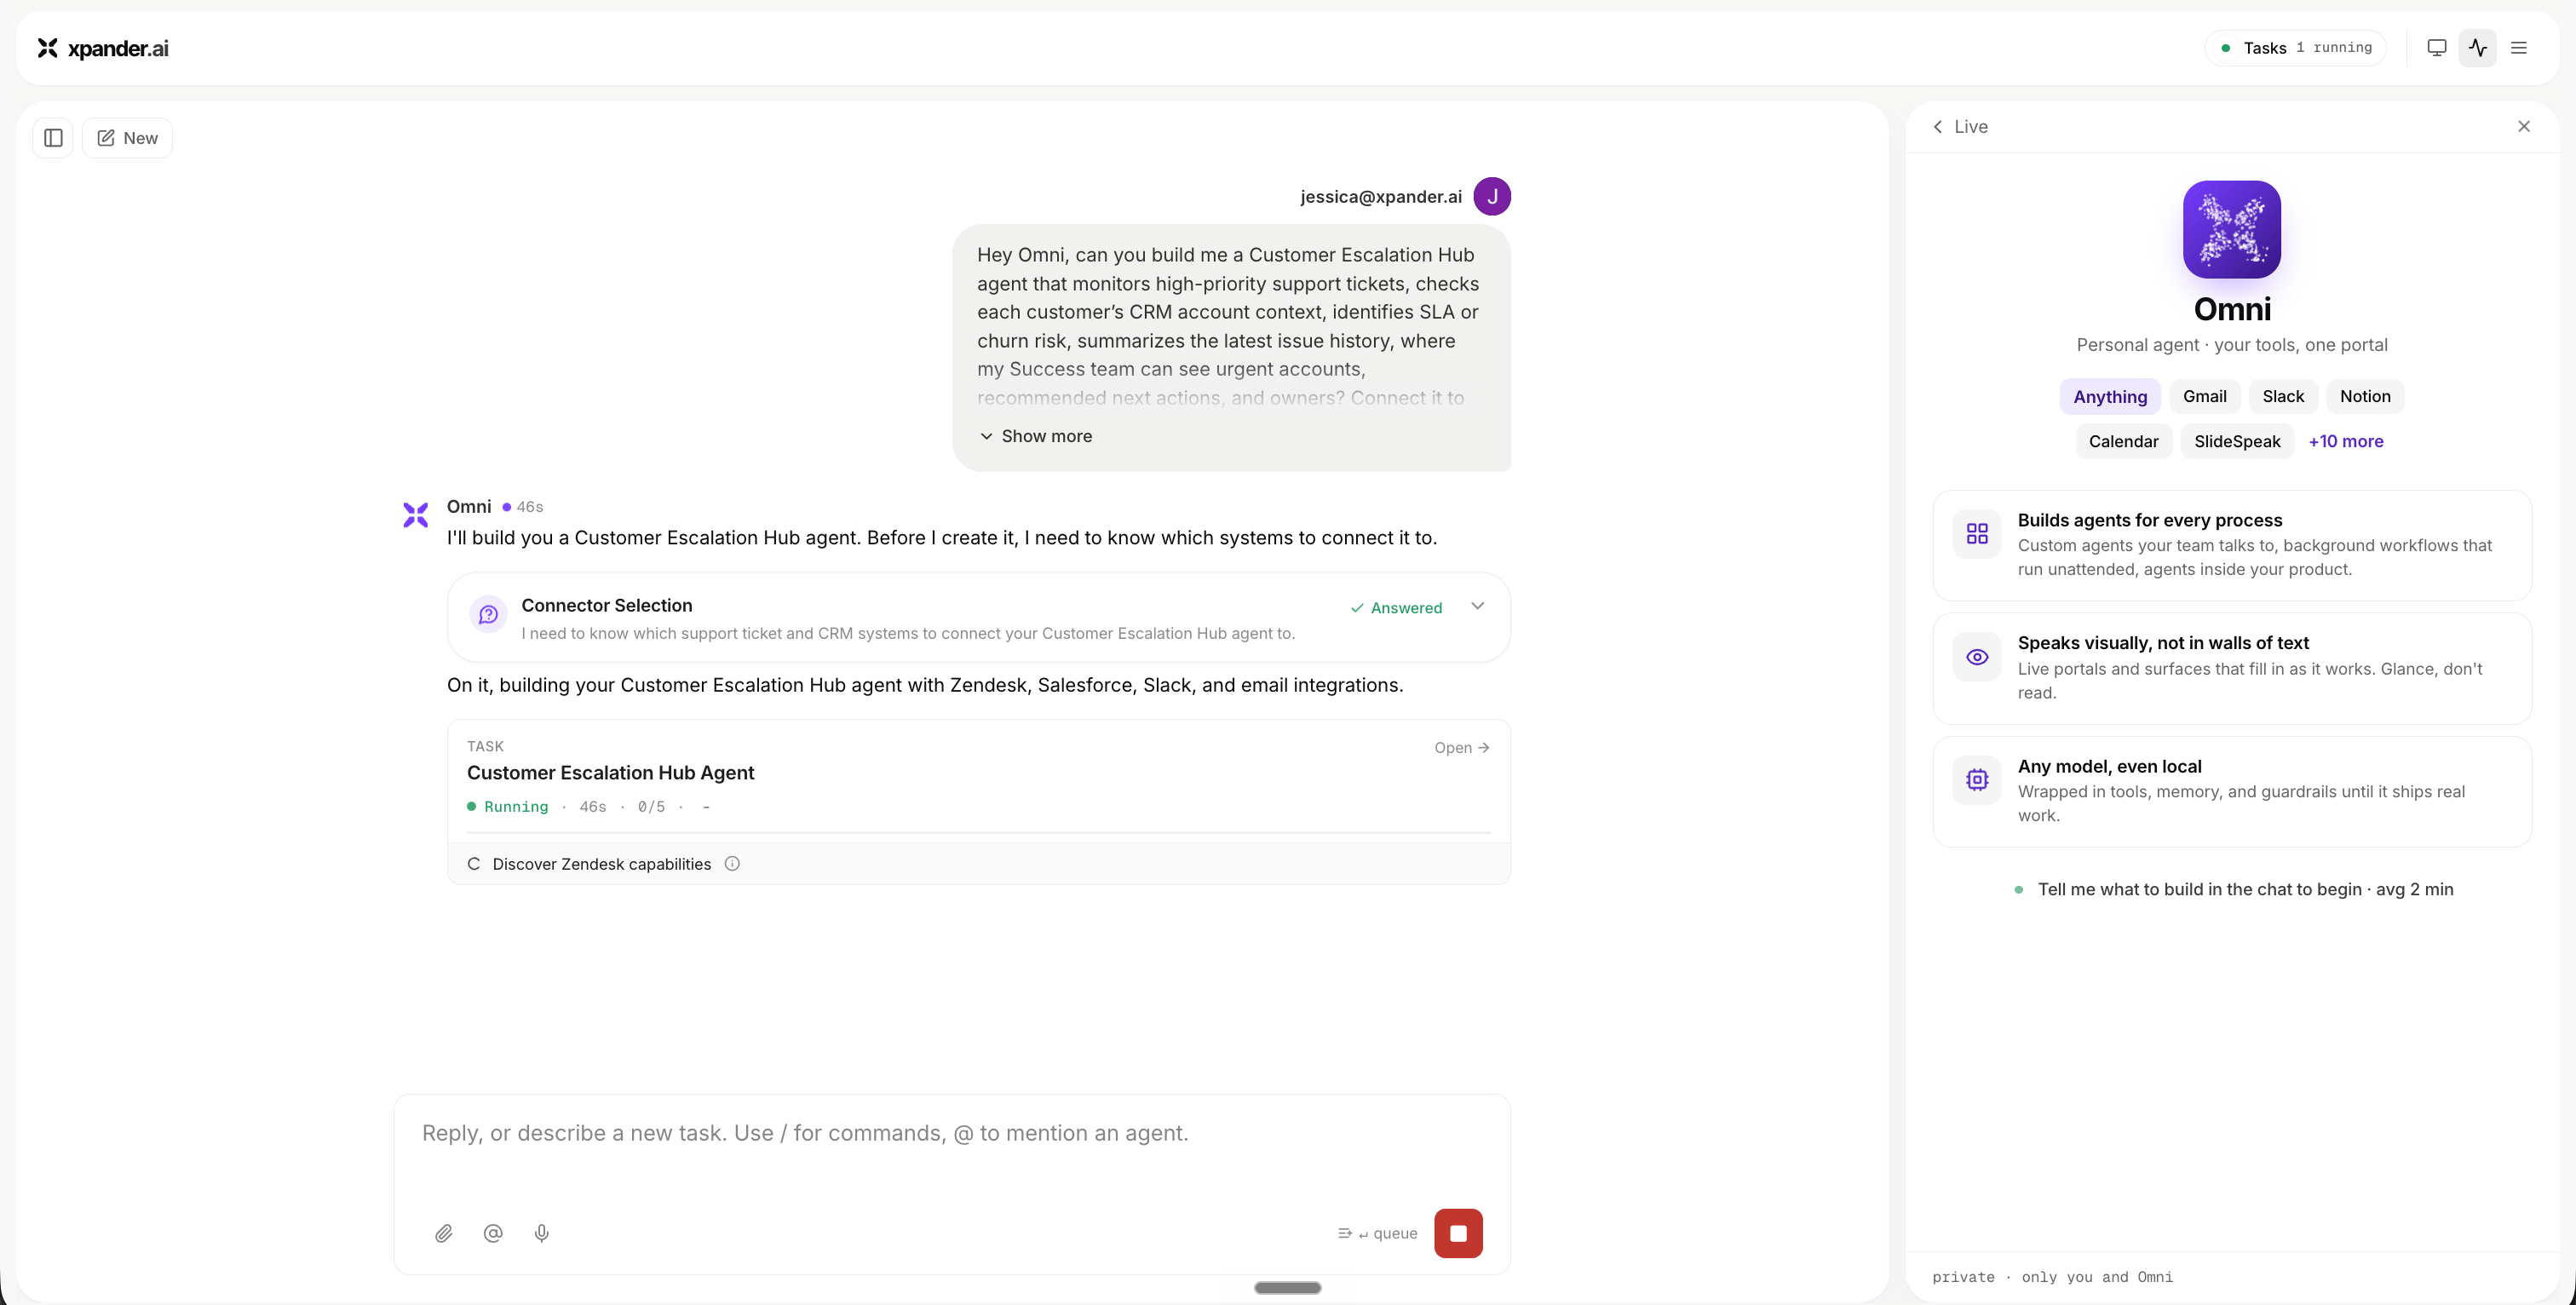Image resolution: width=2576 pixels, height=1305 pixels.
Task: Toggle the sidebar panel icon
Action: coord(53,138)
